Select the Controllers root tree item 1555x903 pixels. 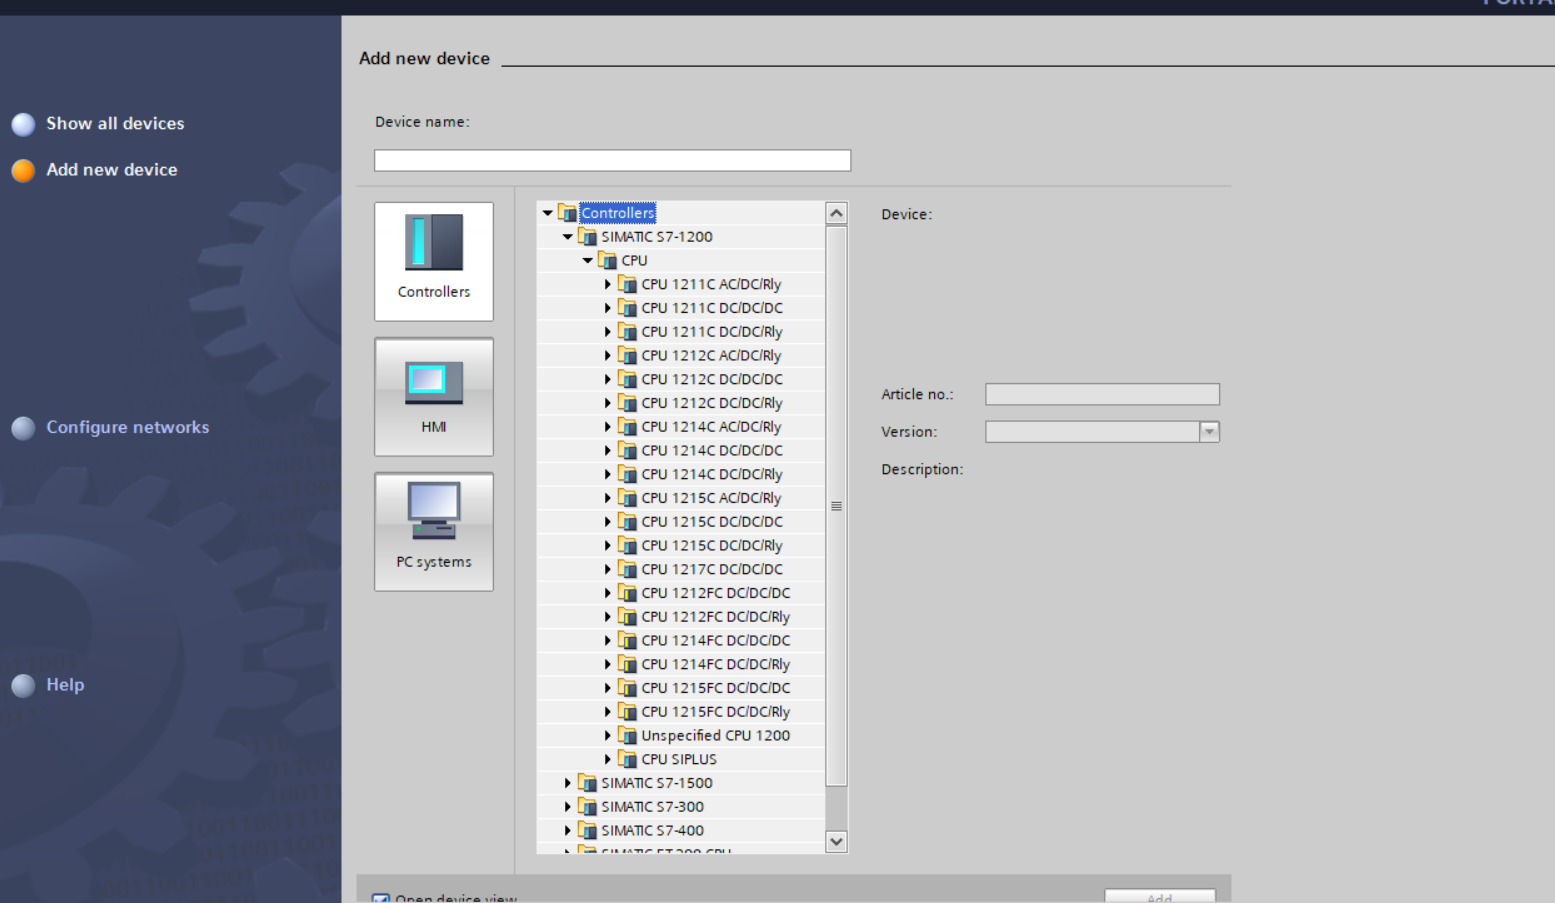point(617,213)
